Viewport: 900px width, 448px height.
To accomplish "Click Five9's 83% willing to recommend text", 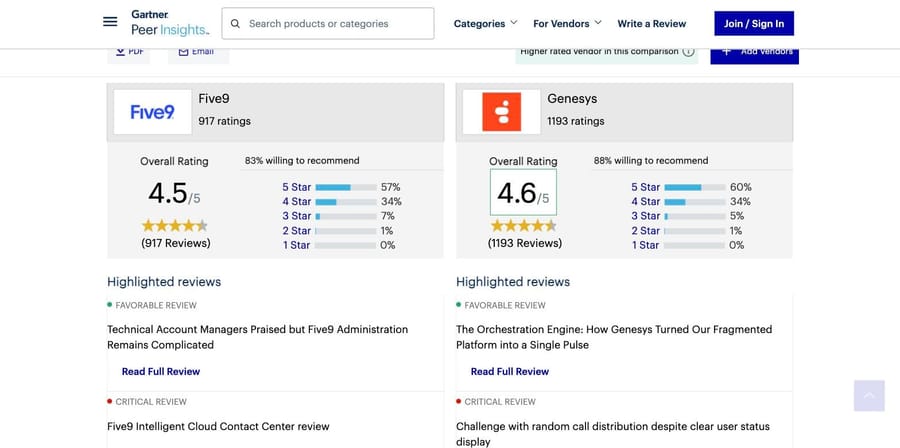I will tap(302, 161).
